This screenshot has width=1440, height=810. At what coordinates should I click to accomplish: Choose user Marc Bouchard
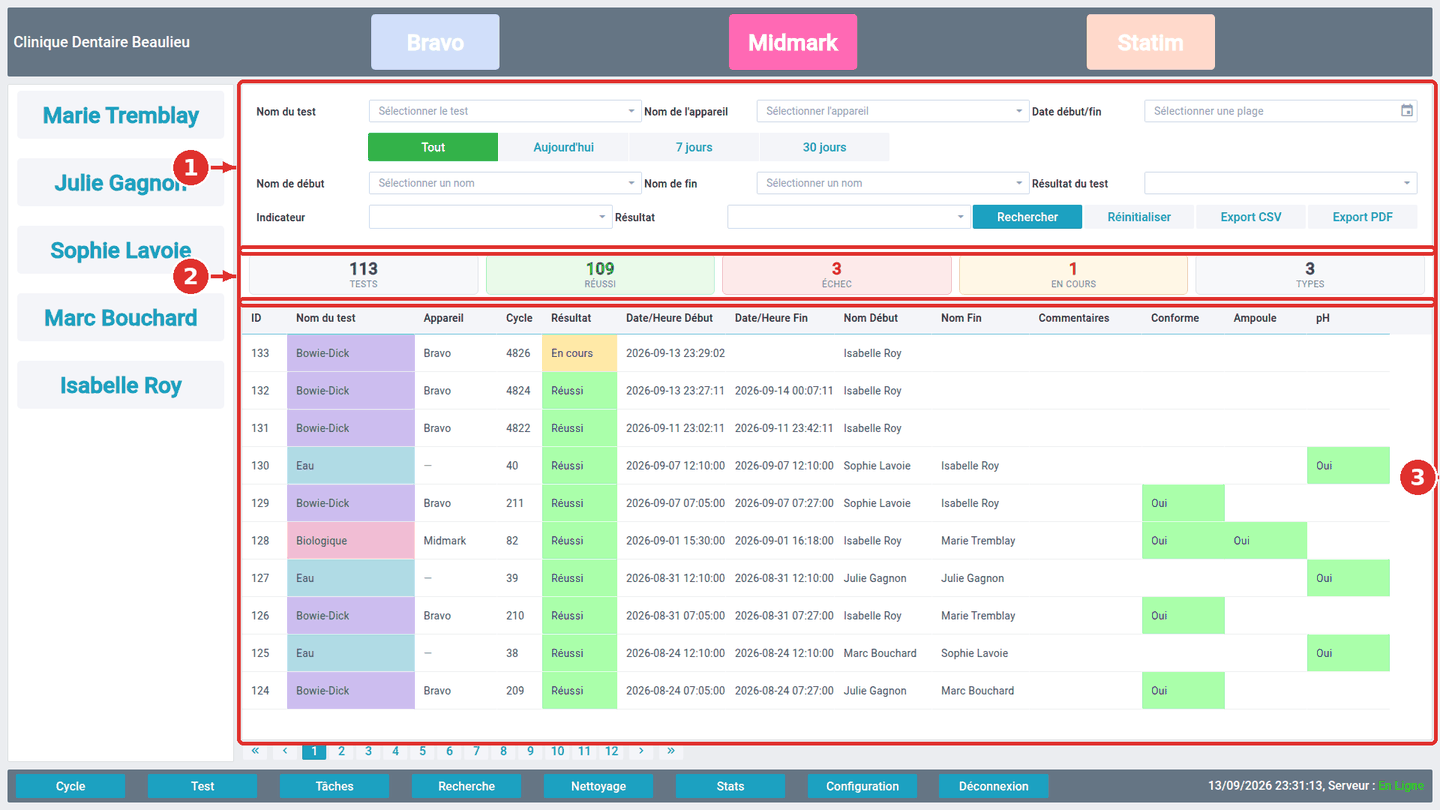click(x=121, y=318)
